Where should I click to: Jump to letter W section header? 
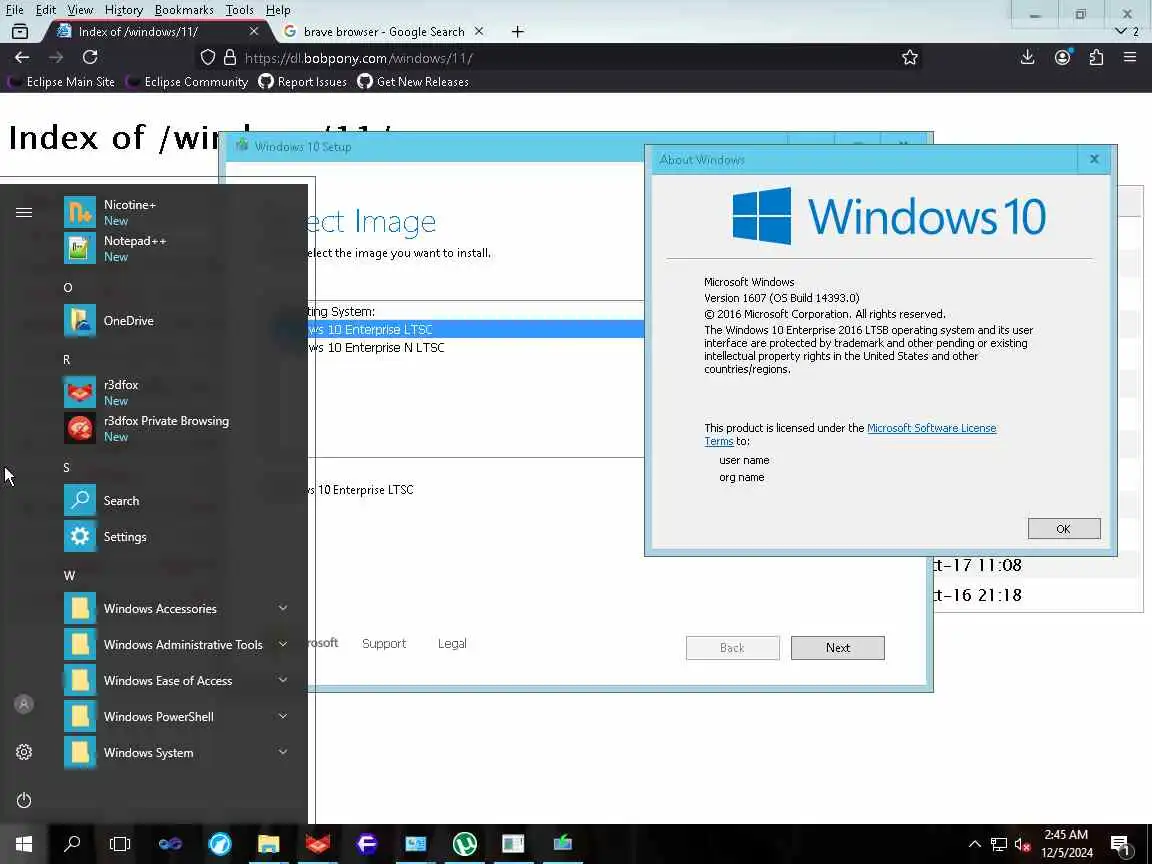point(69,575)
